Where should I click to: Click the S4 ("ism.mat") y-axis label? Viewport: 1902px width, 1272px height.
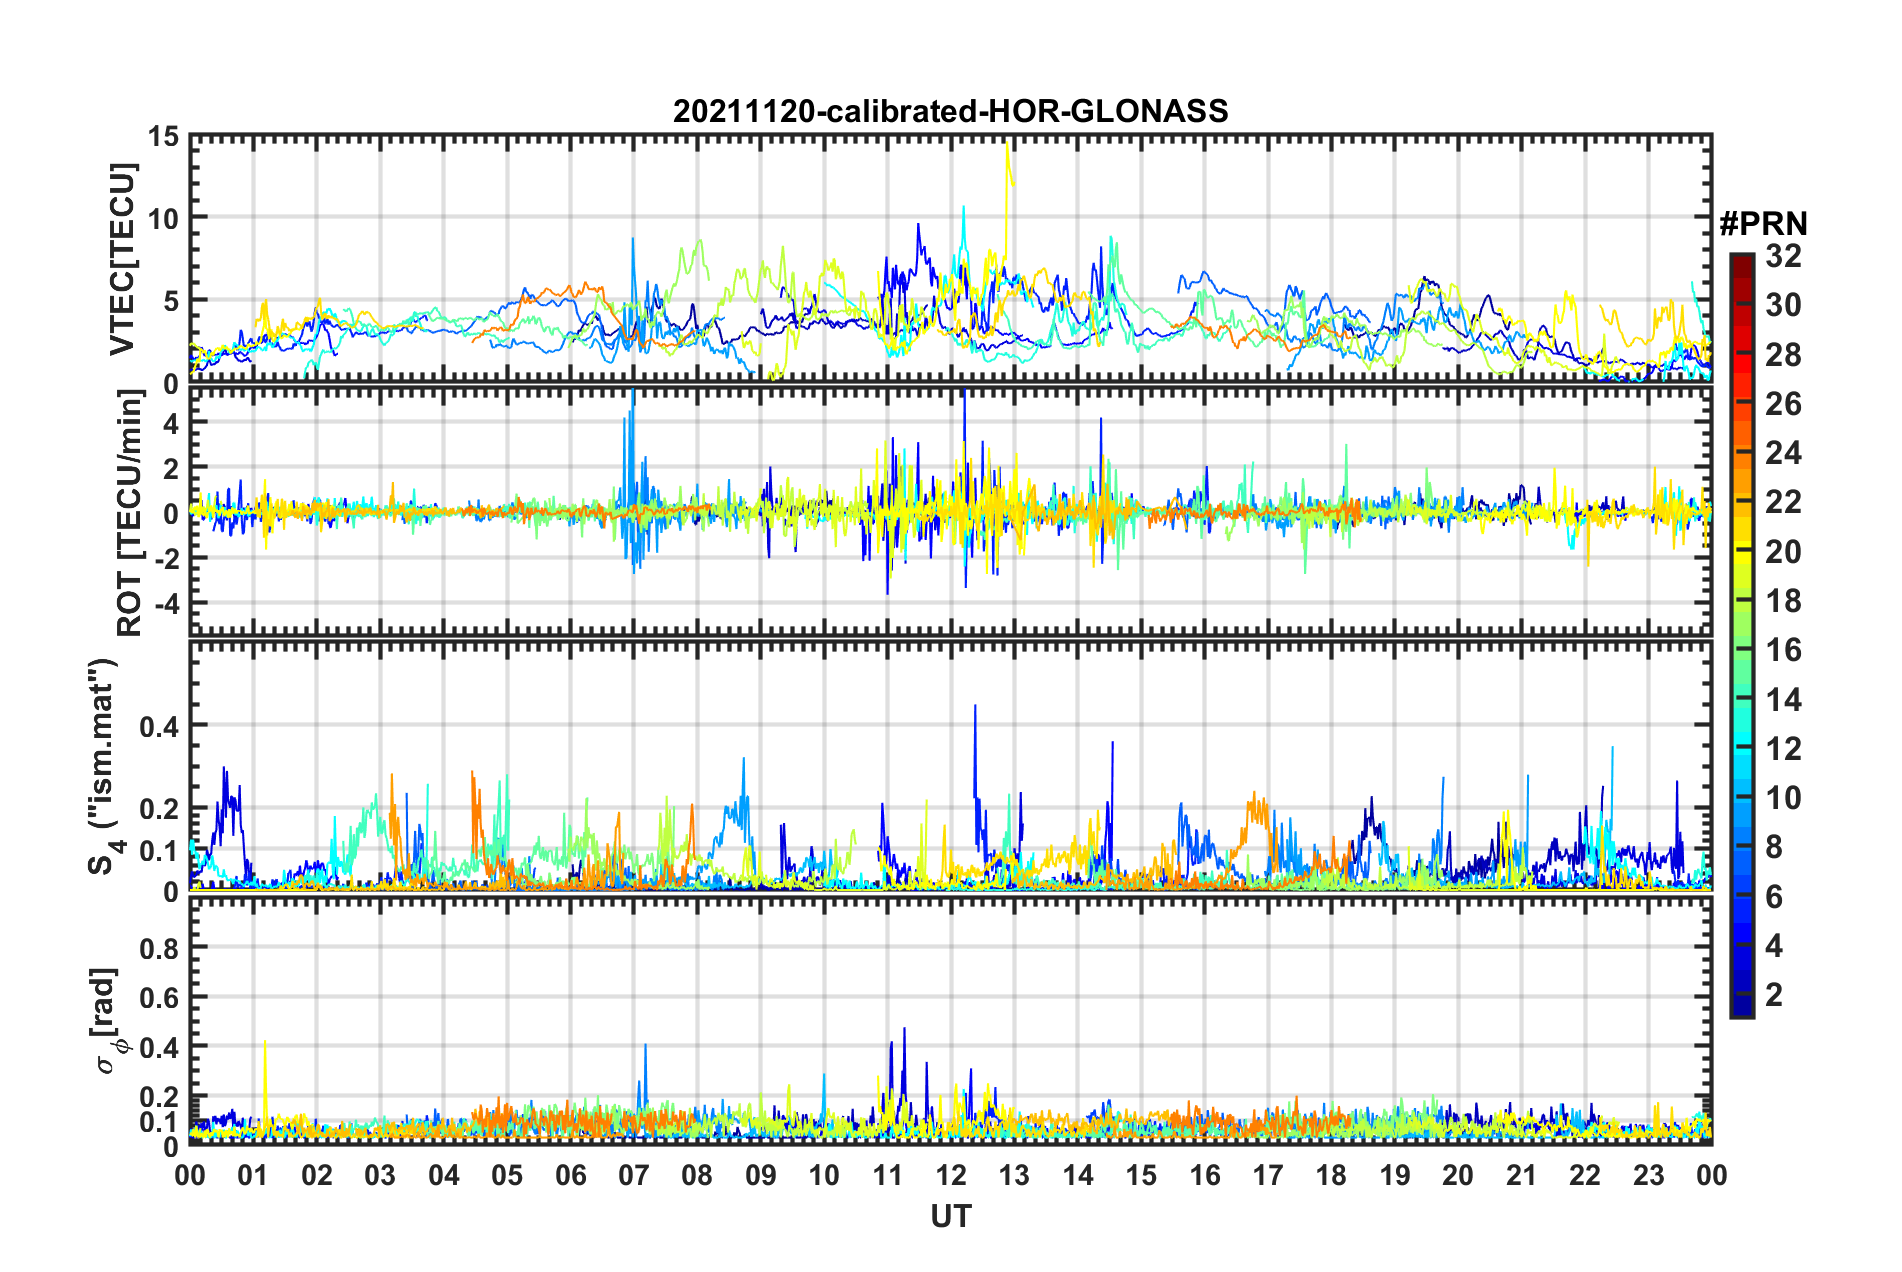[104, 766]
